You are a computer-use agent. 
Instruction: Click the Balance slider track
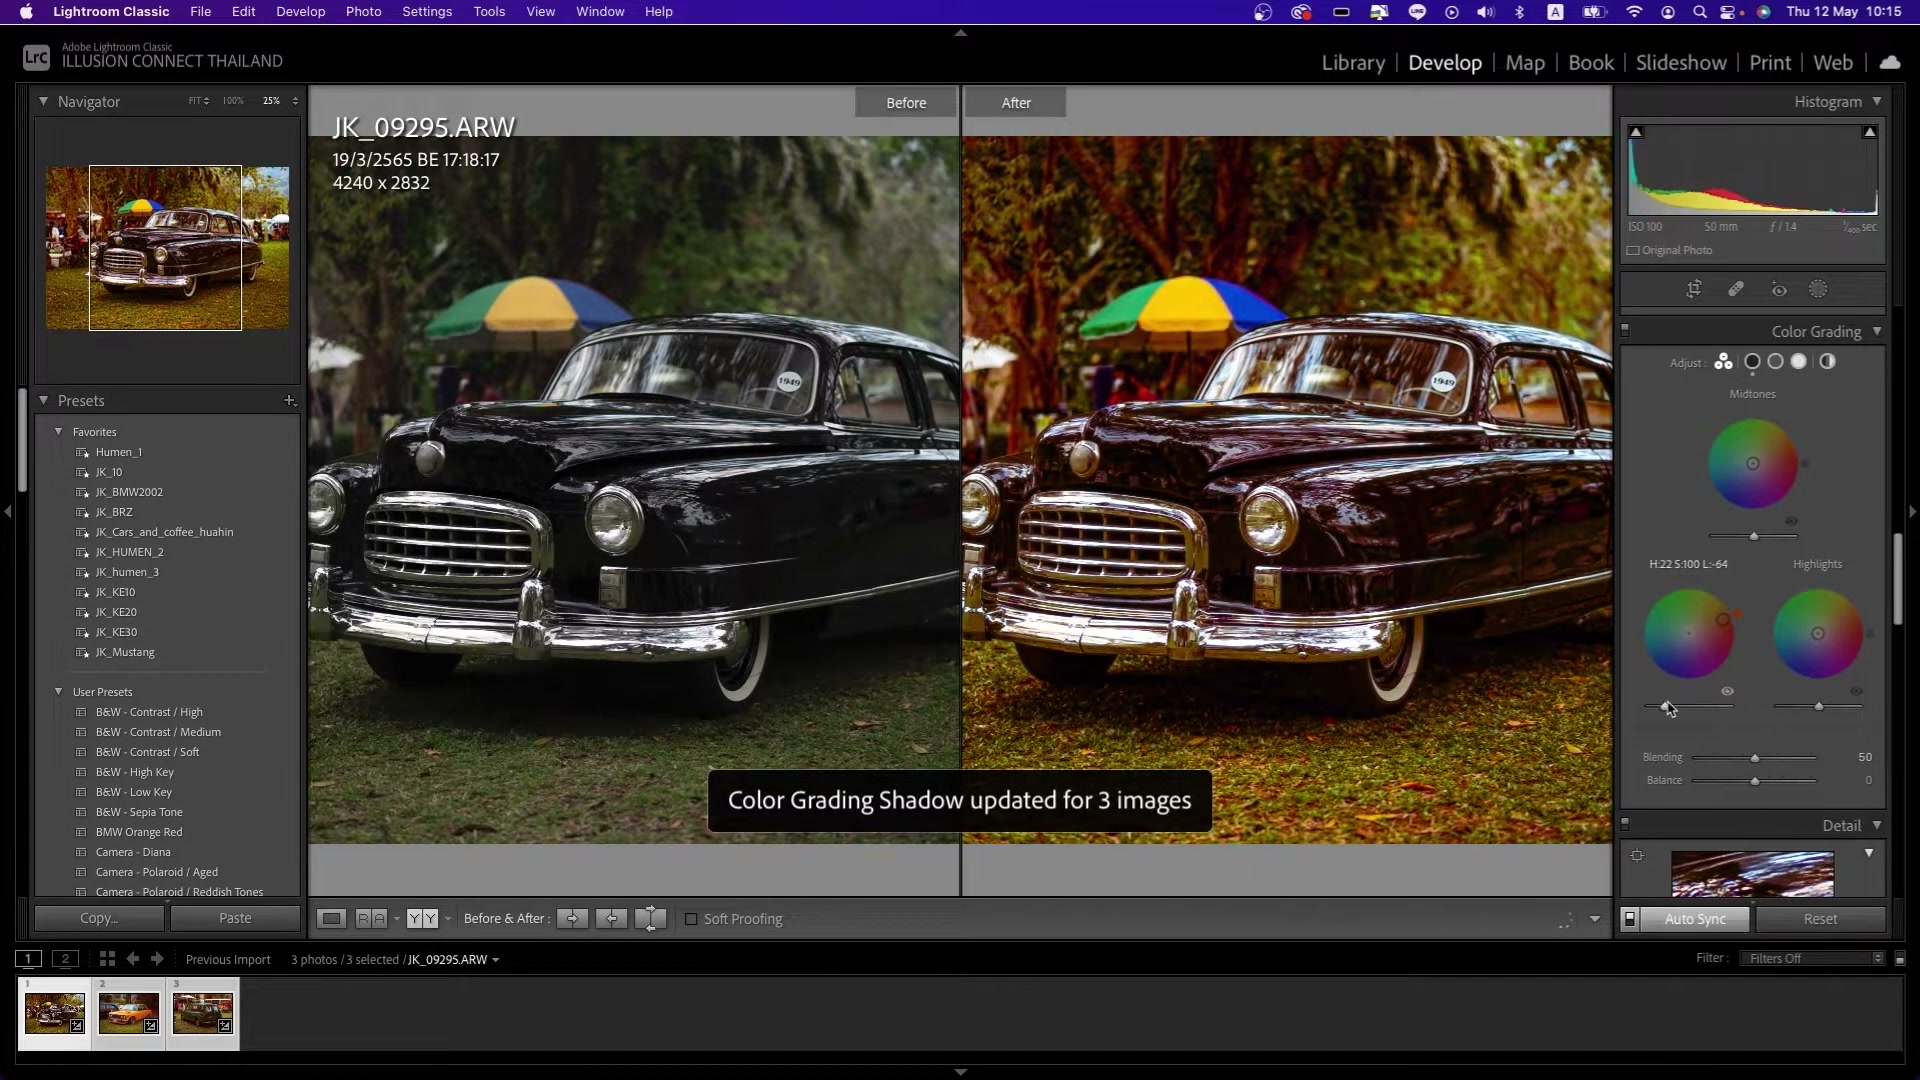point(1754,781)
